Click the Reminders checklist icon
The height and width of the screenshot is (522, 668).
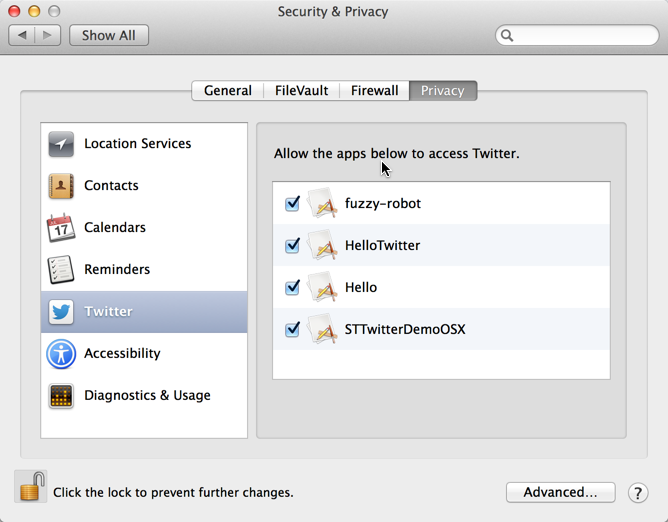(x=61, y=269)
